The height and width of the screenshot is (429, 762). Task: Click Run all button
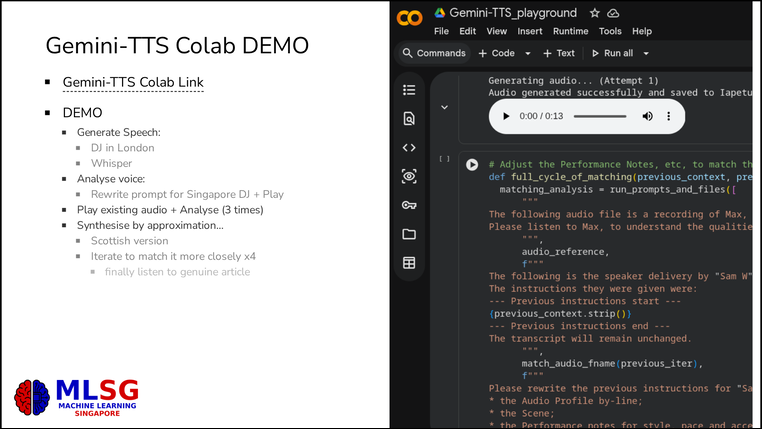point(612,53)
